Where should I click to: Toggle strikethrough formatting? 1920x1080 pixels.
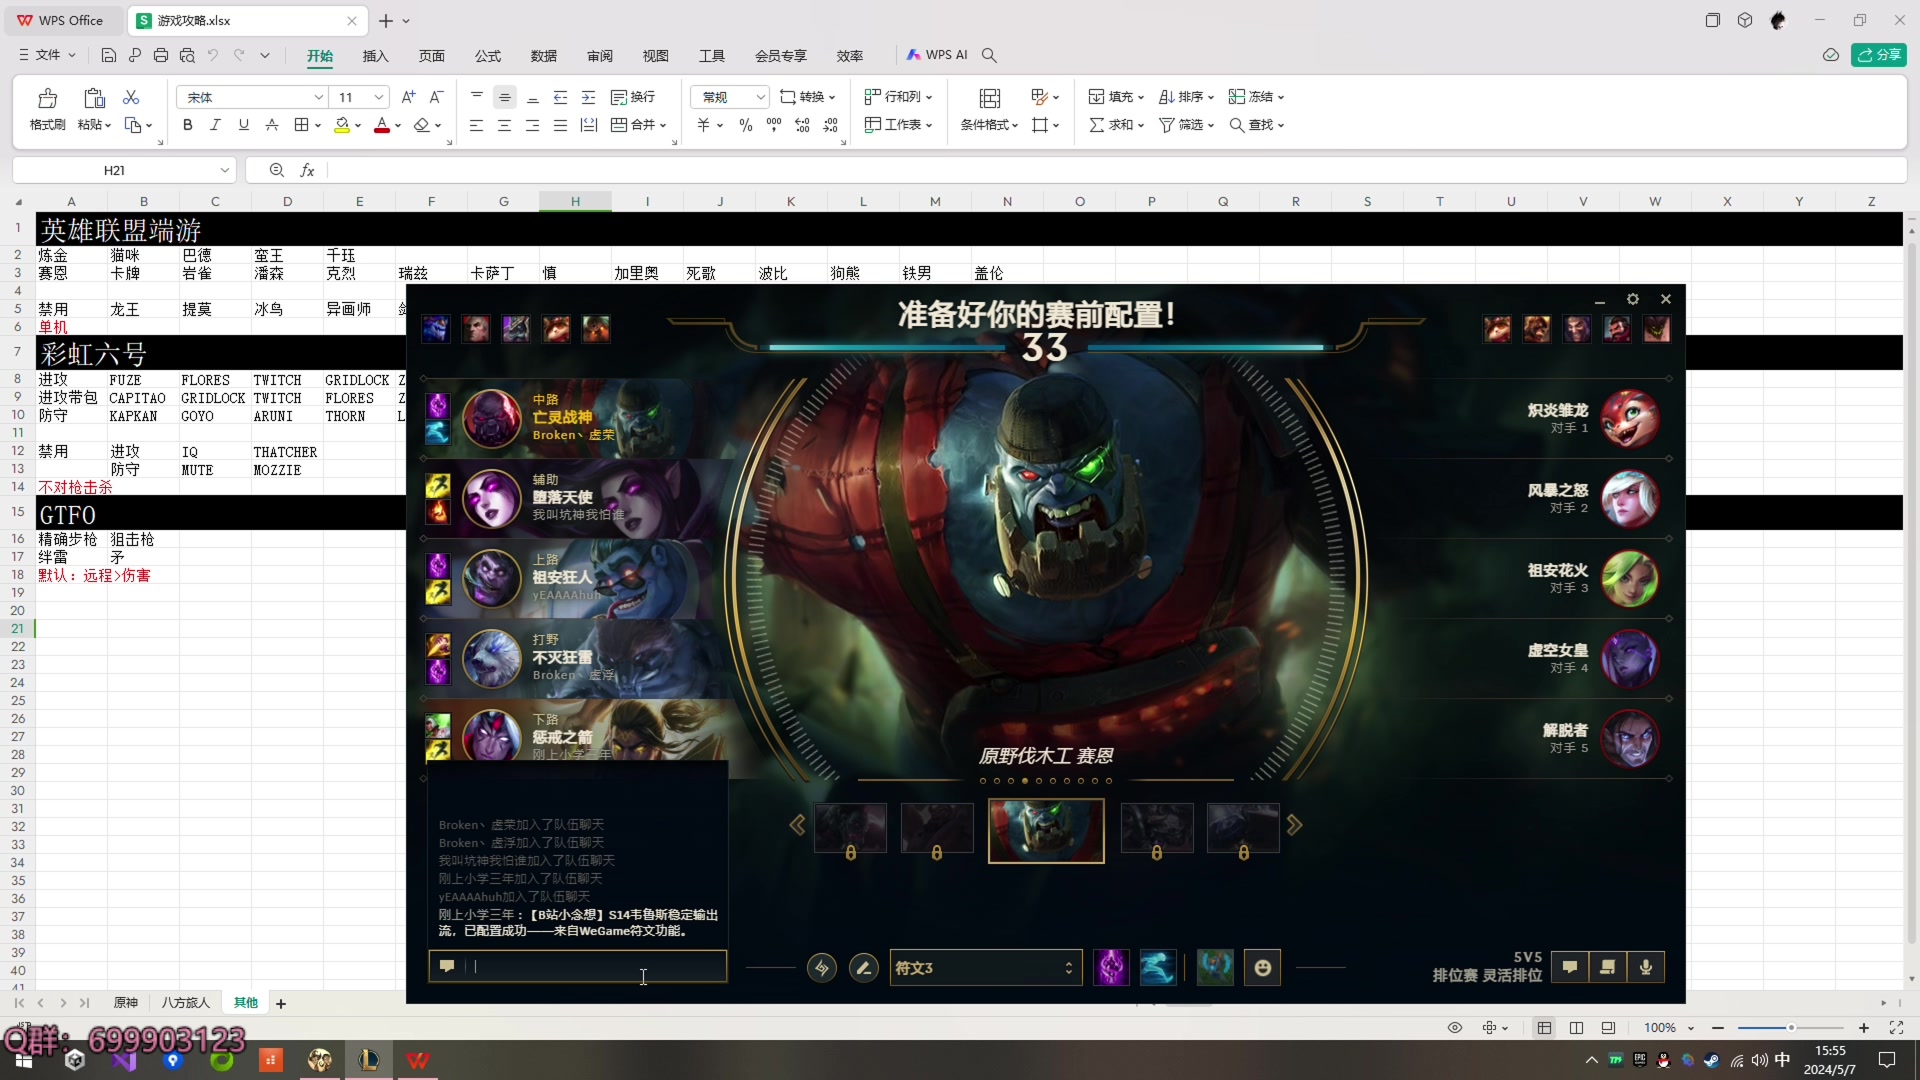(x=271, y=125)
